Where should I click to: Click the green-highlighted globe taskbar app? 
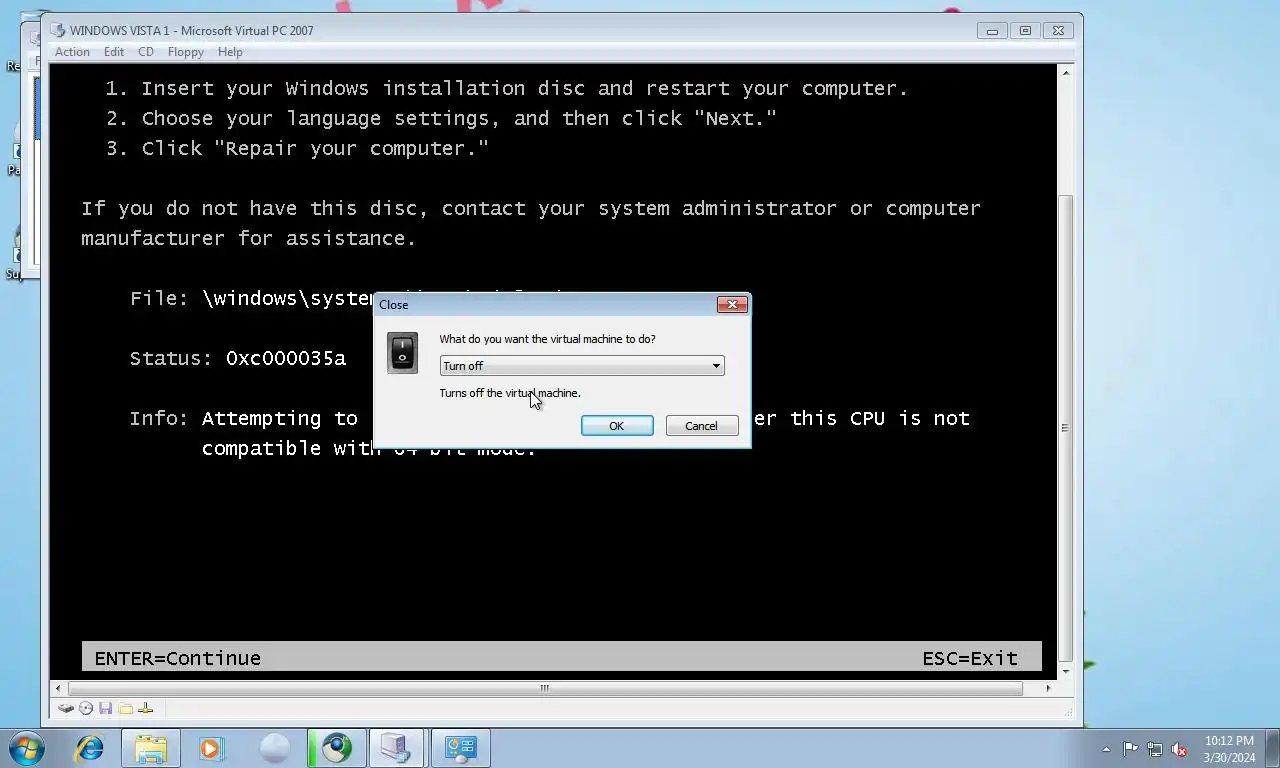pos(336,748)
